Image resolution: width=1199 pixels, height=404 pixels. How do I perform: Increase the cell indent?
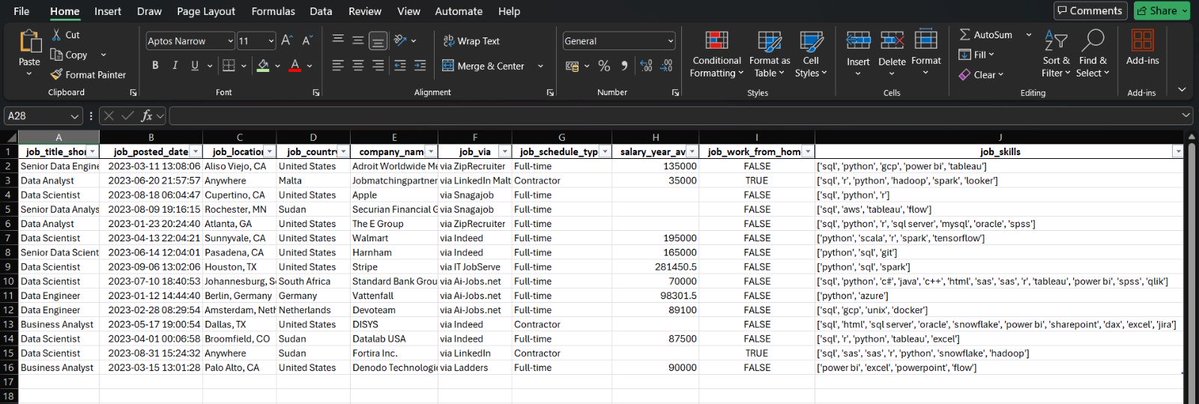click(x=420, y=66)
